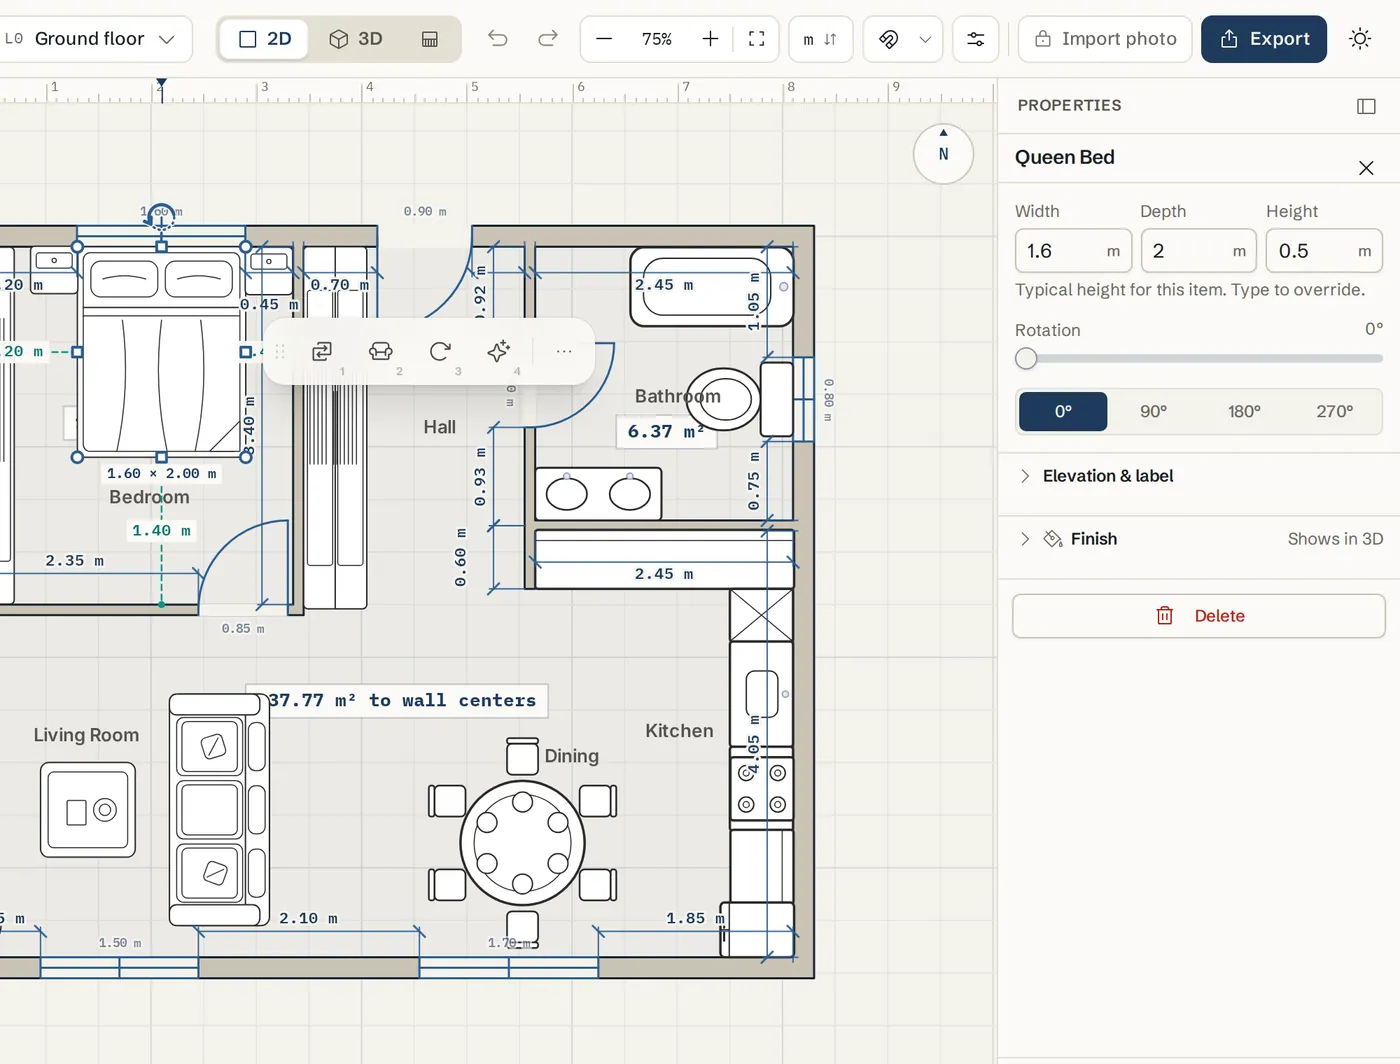This screenshot has height=1064, width=1400.
Task: Click the north compass indicator
Action: click(x=943, y=154)
